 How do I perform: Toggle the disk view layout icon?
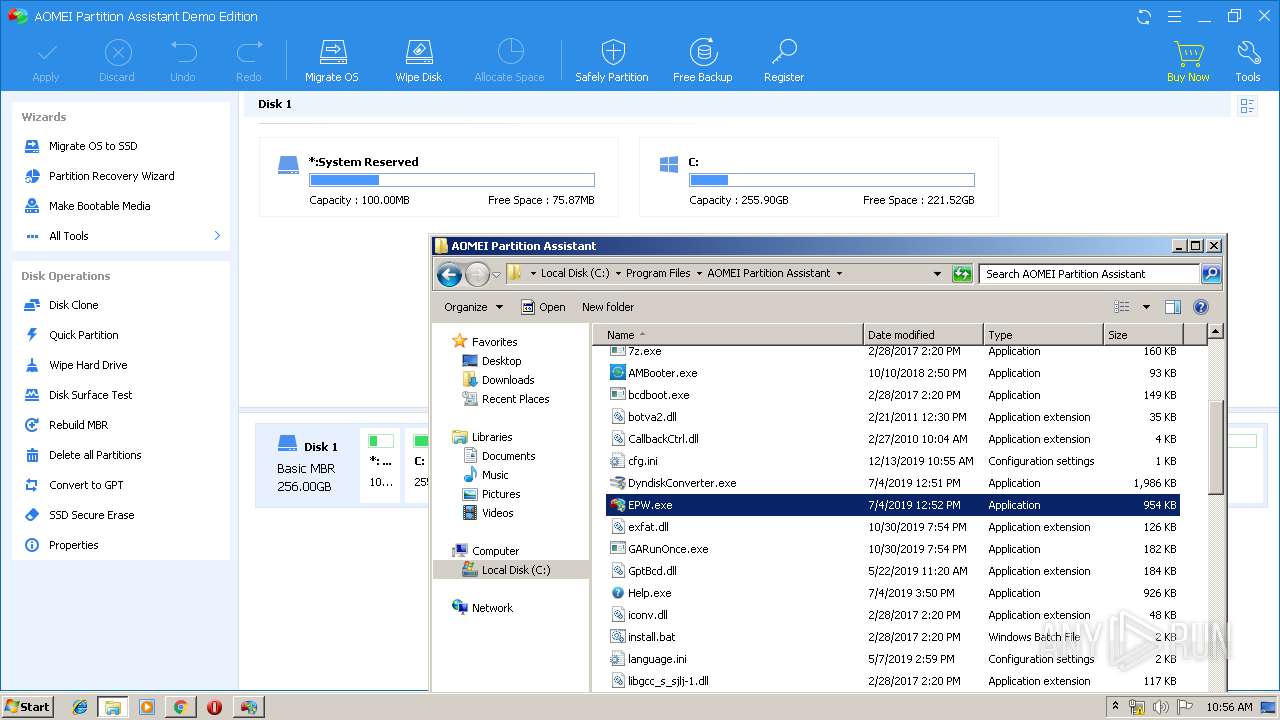click(x=1247, y=105)
